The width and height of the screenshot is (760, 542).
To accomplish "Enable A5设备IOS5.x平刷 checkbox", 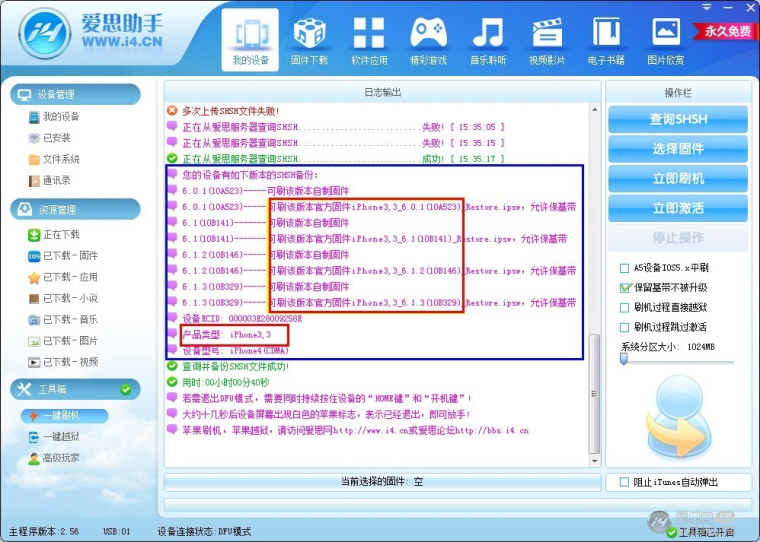I will (624, 268).
